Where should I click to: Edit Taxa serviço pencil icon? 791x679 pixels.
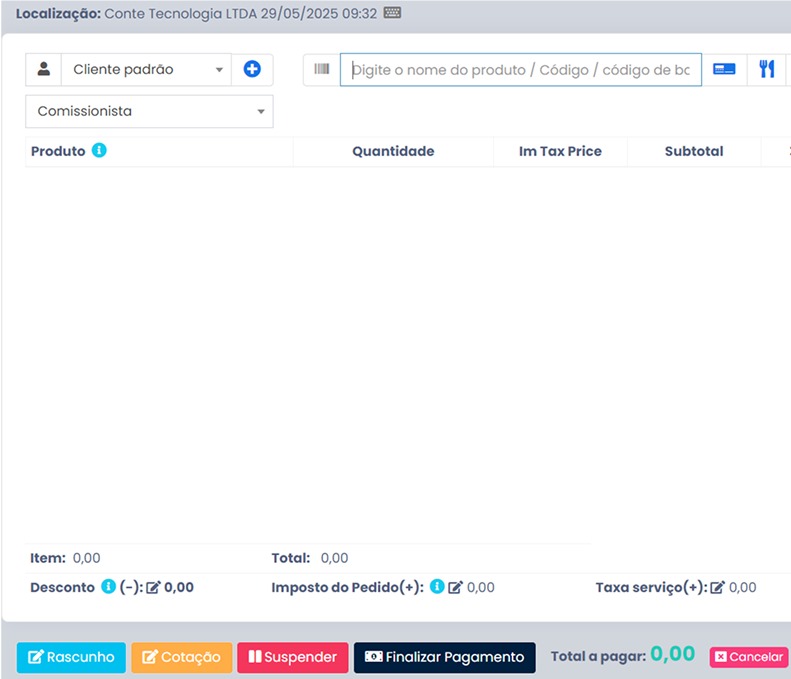(x=717, y=587)
